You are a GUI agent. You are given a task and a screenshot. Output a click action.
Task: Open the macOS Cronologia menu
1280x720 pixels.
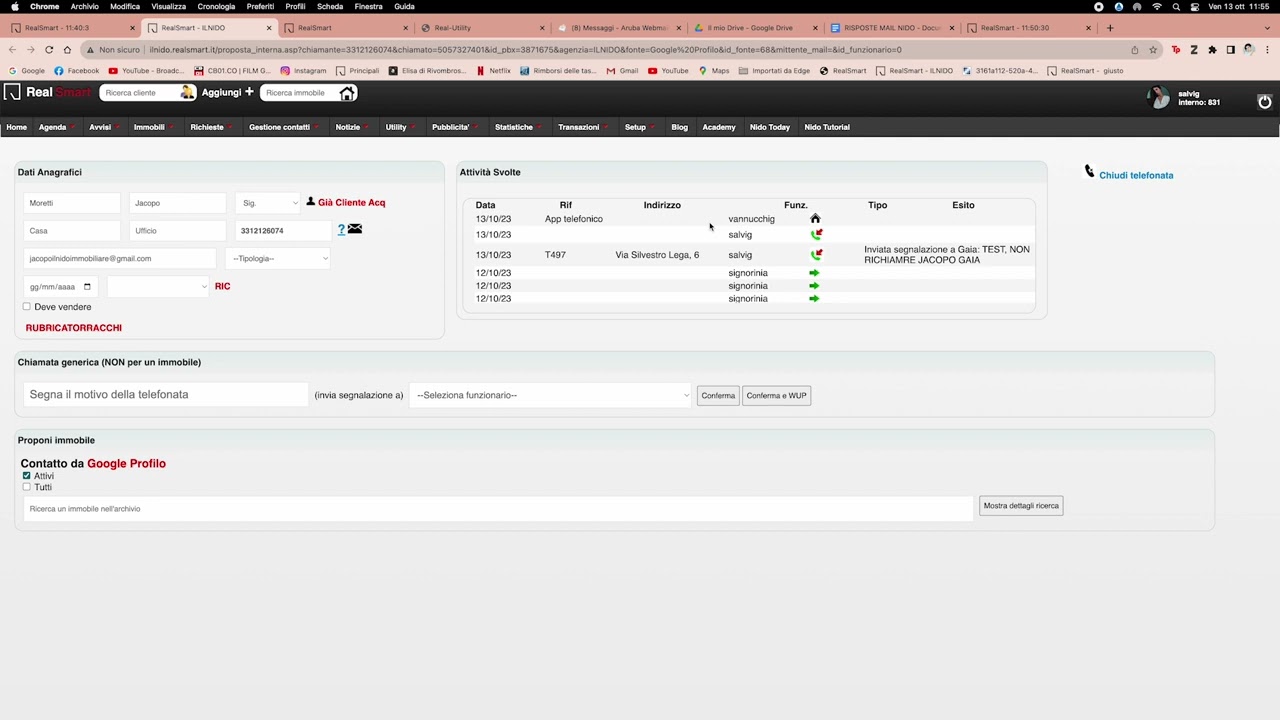(216, 6)
